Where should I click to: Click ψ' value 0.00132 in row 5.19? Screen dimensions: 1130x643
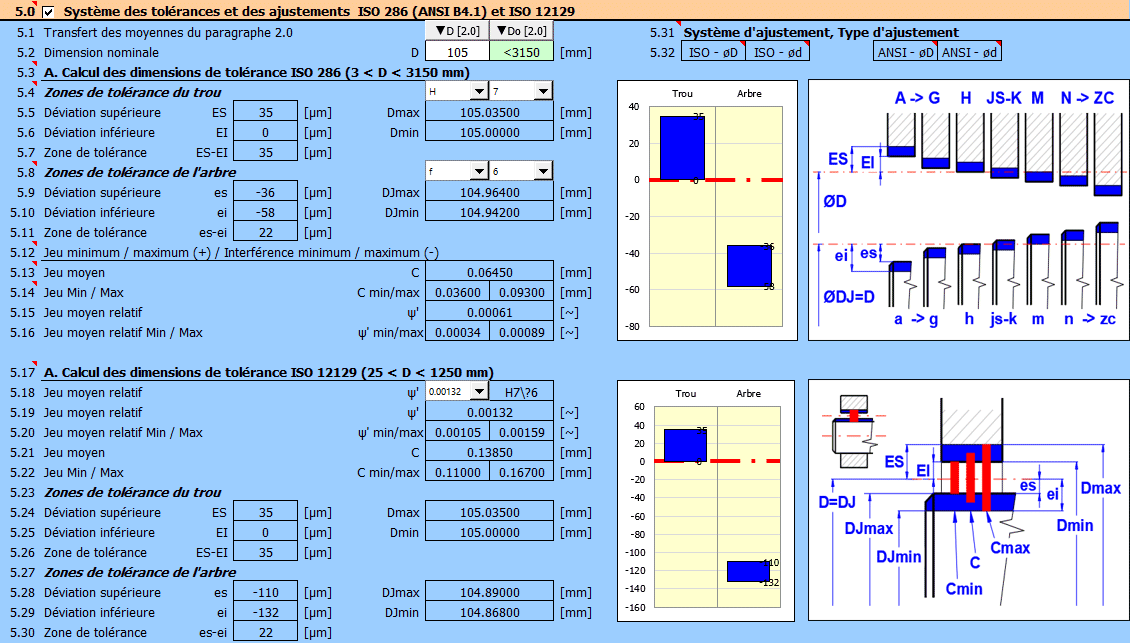pos(489,412)
